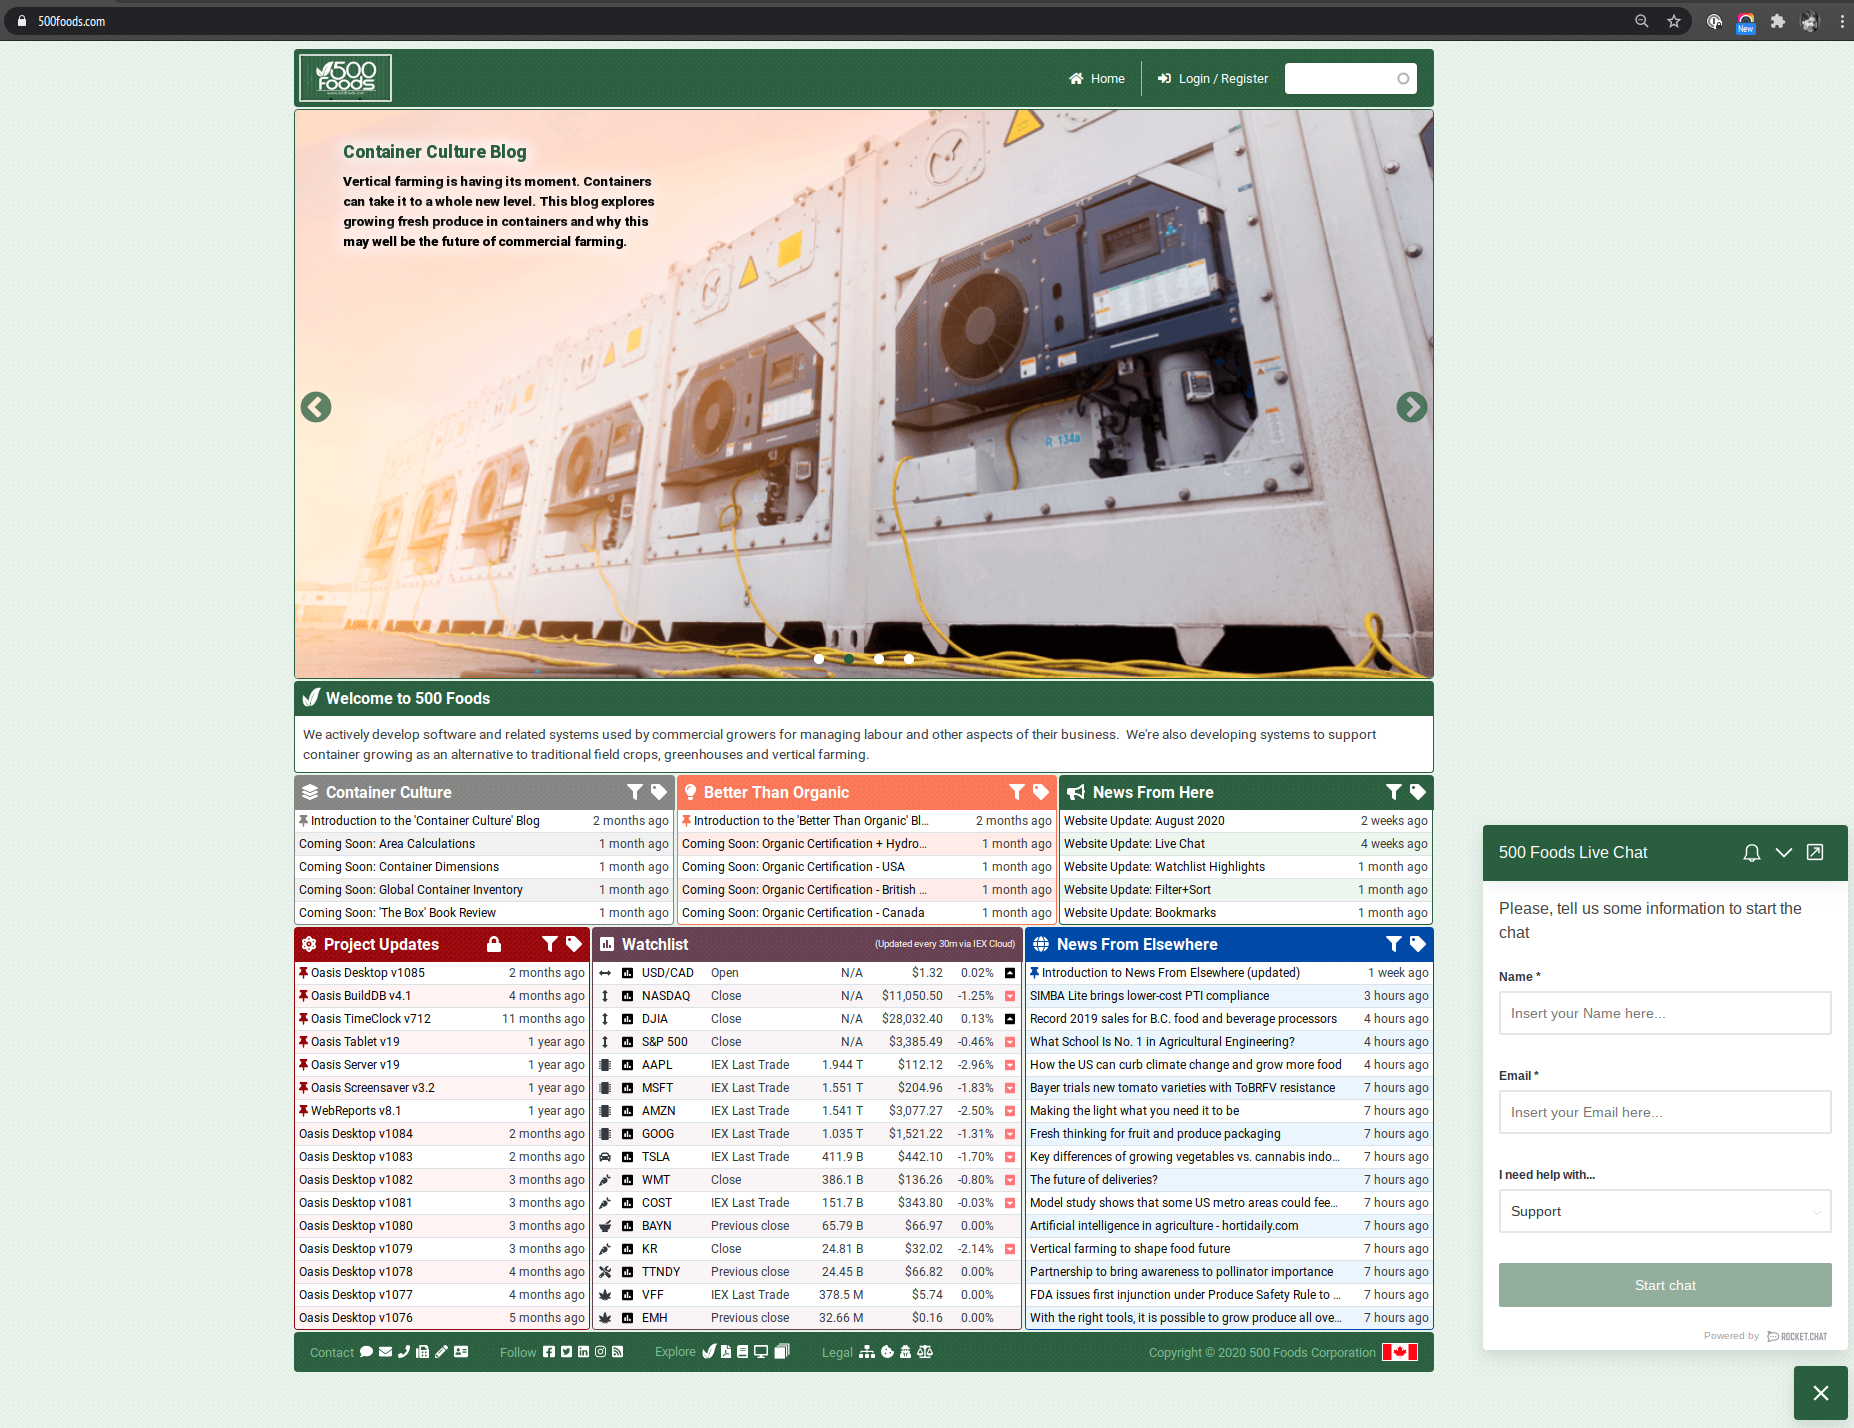The width and height of the screenshot is (1854, 1428).
Task: Open 'Coming Soon: Area Calculations' post
Action: pos(387,844)
